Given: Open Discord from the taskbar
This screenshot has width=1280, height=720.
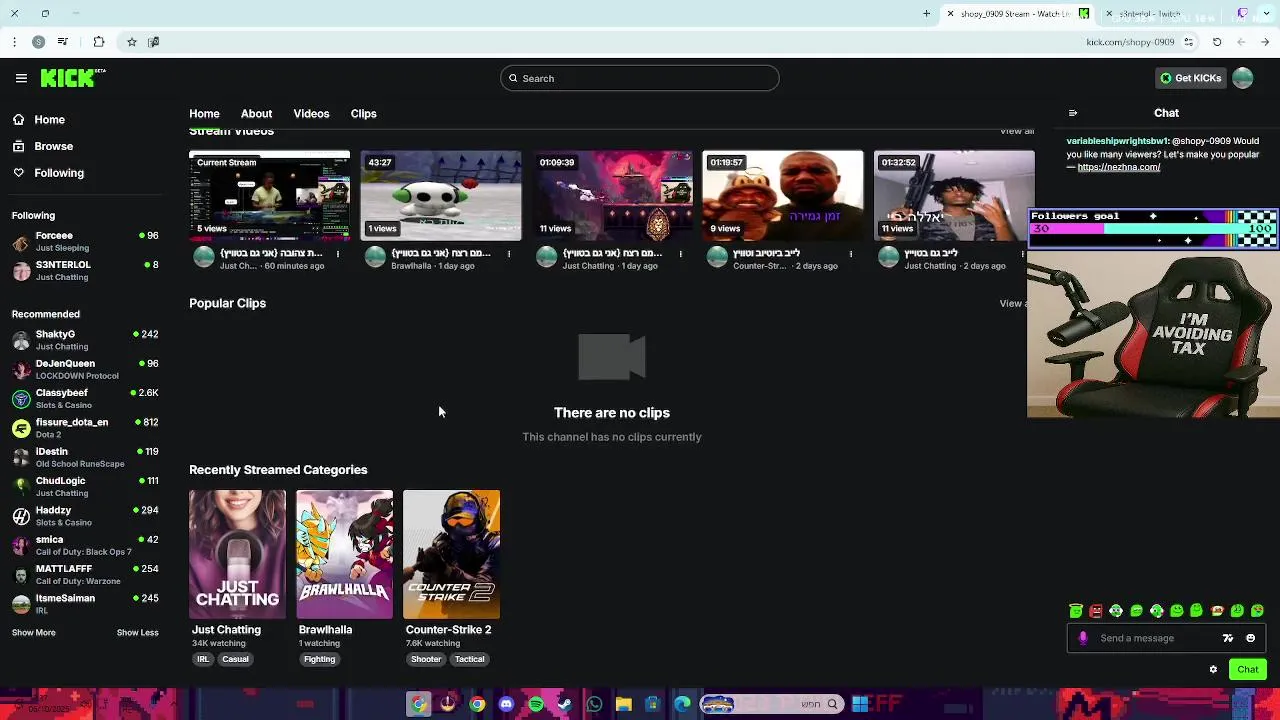Looking at the screenshot, I should click(506, 704).
